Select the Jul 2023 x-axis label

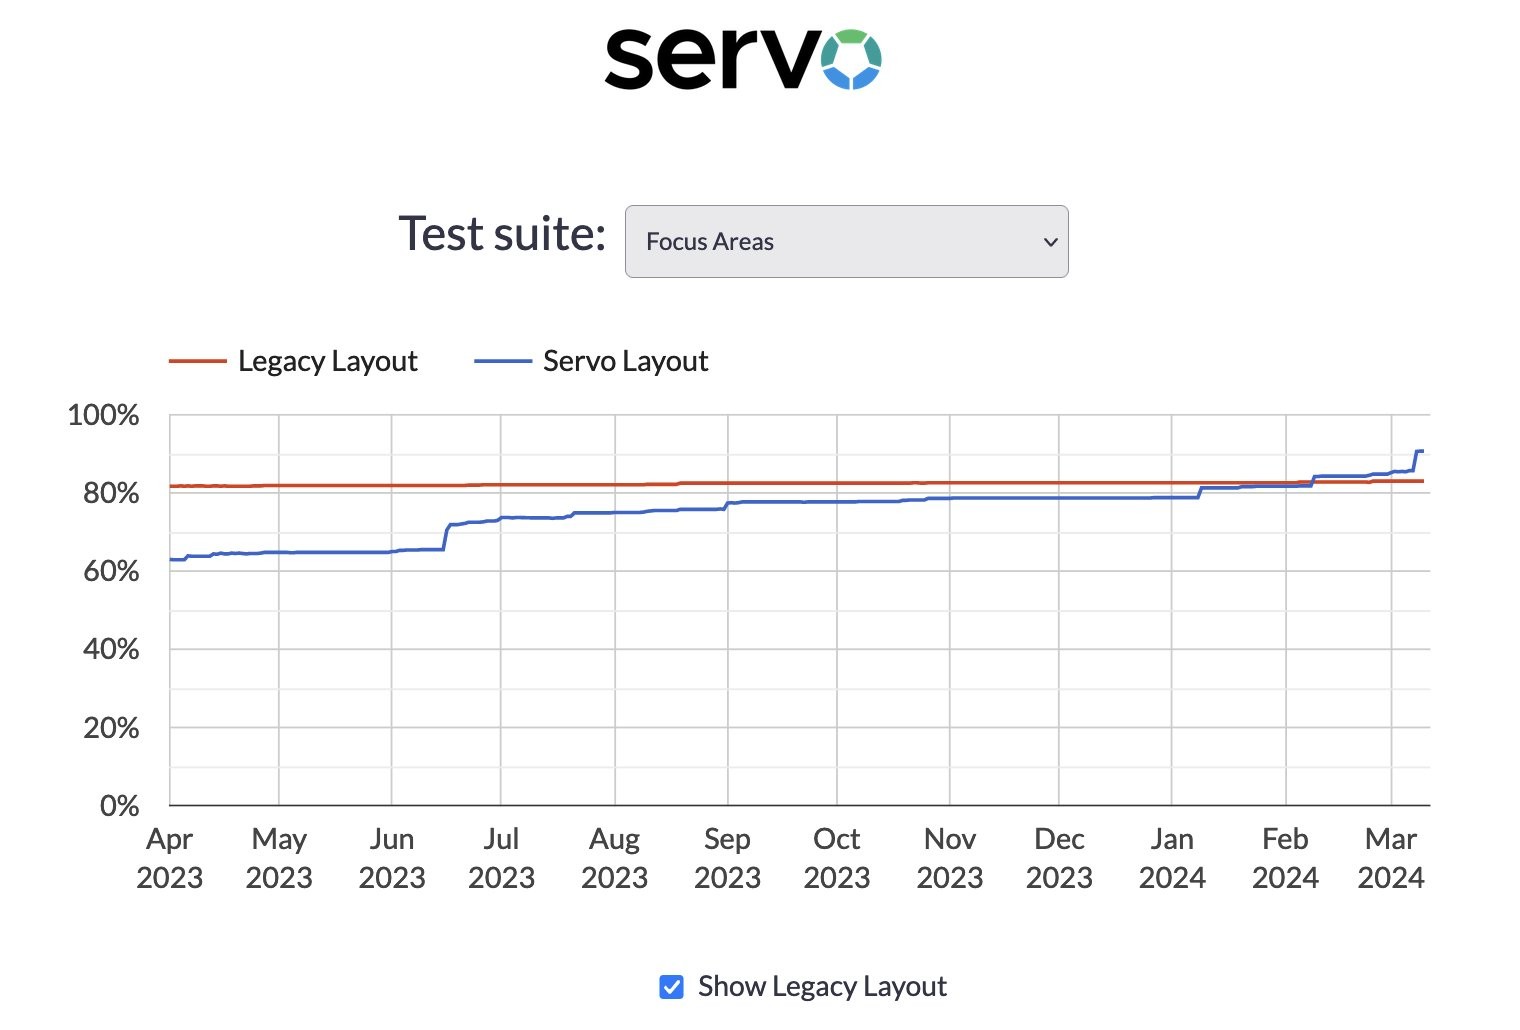tap(501, 858)
